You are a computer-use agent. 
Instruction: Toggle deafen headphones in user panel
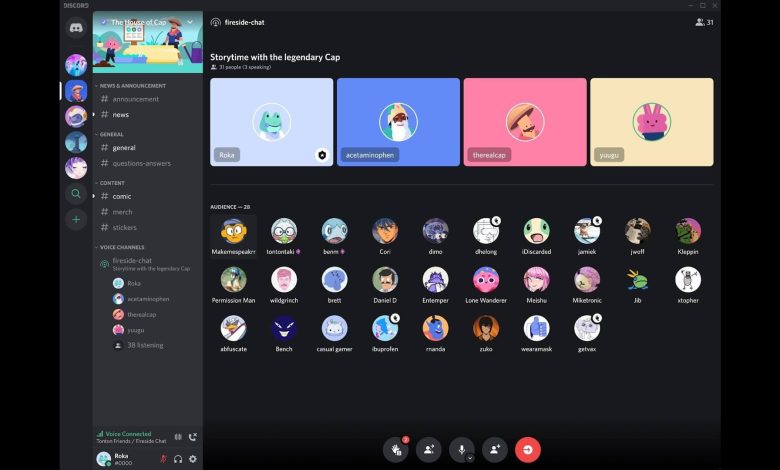(178, 459)
